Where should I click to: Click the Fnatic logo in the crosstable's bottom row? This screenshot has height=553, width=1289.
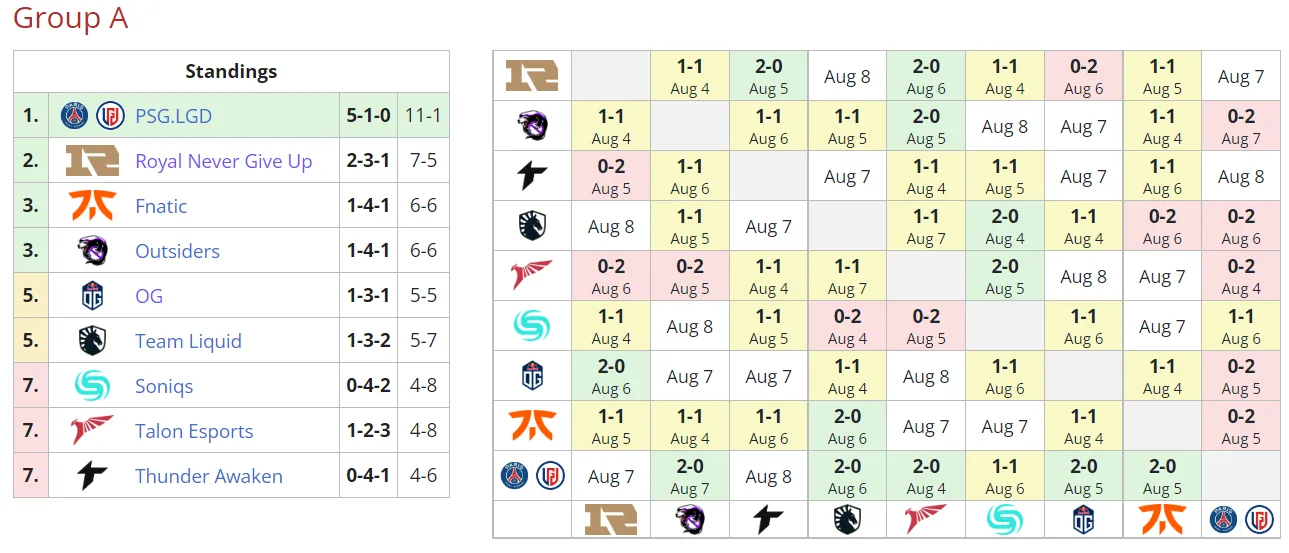[1162, 519]
